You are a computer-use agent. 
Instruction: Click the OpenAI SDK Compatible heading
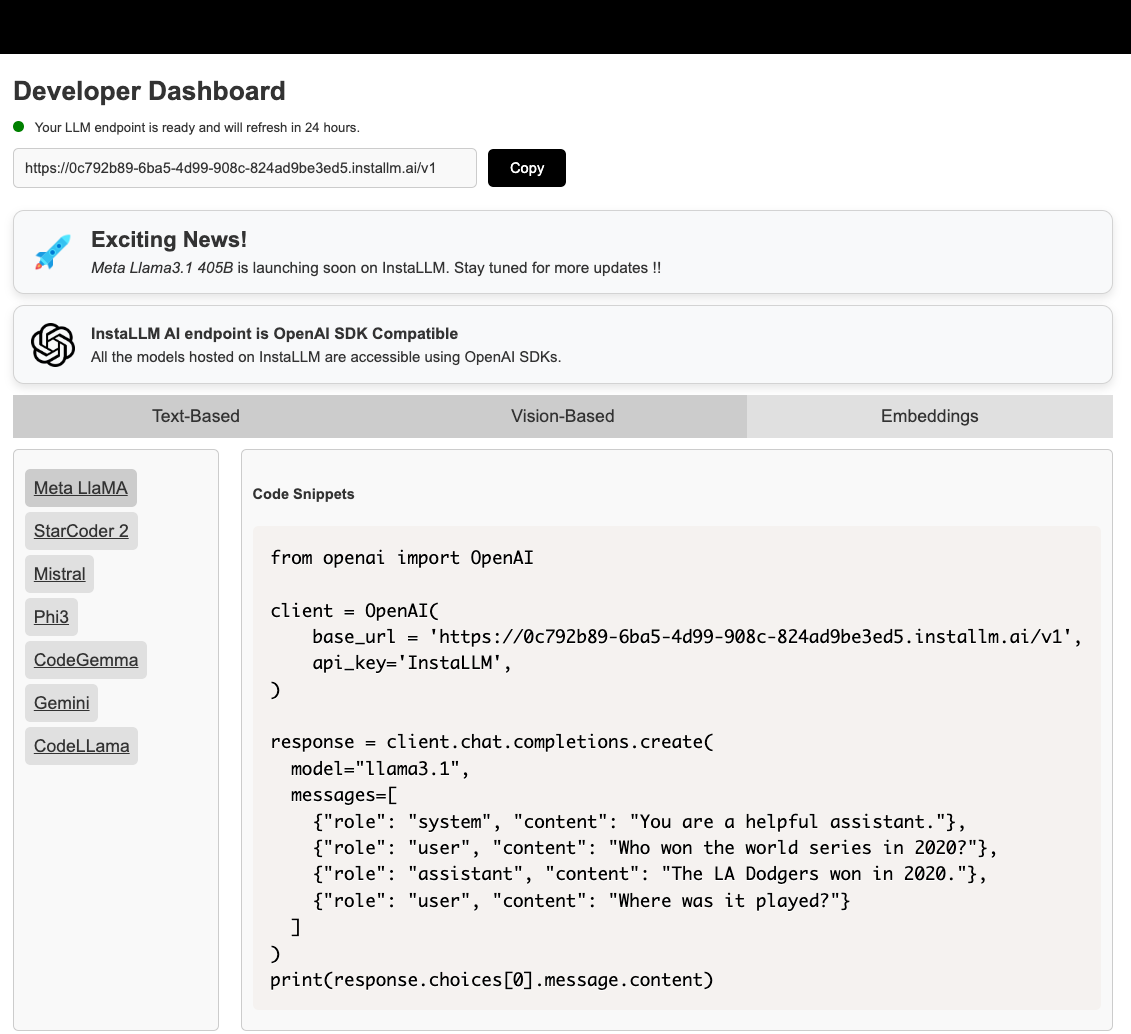click(x=274, y=334)
